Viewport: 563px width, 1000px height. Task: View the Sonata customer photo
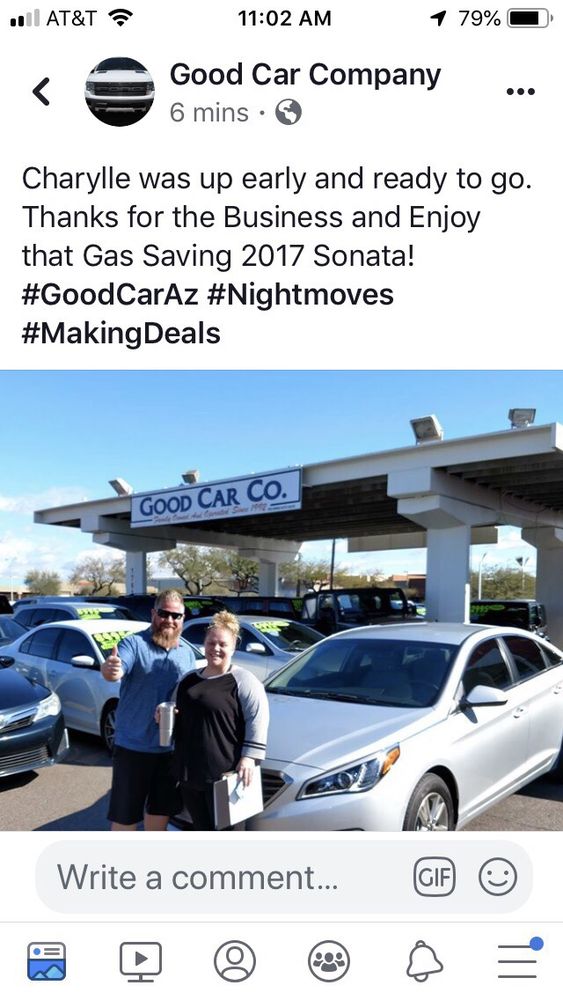tap(281, 600)
